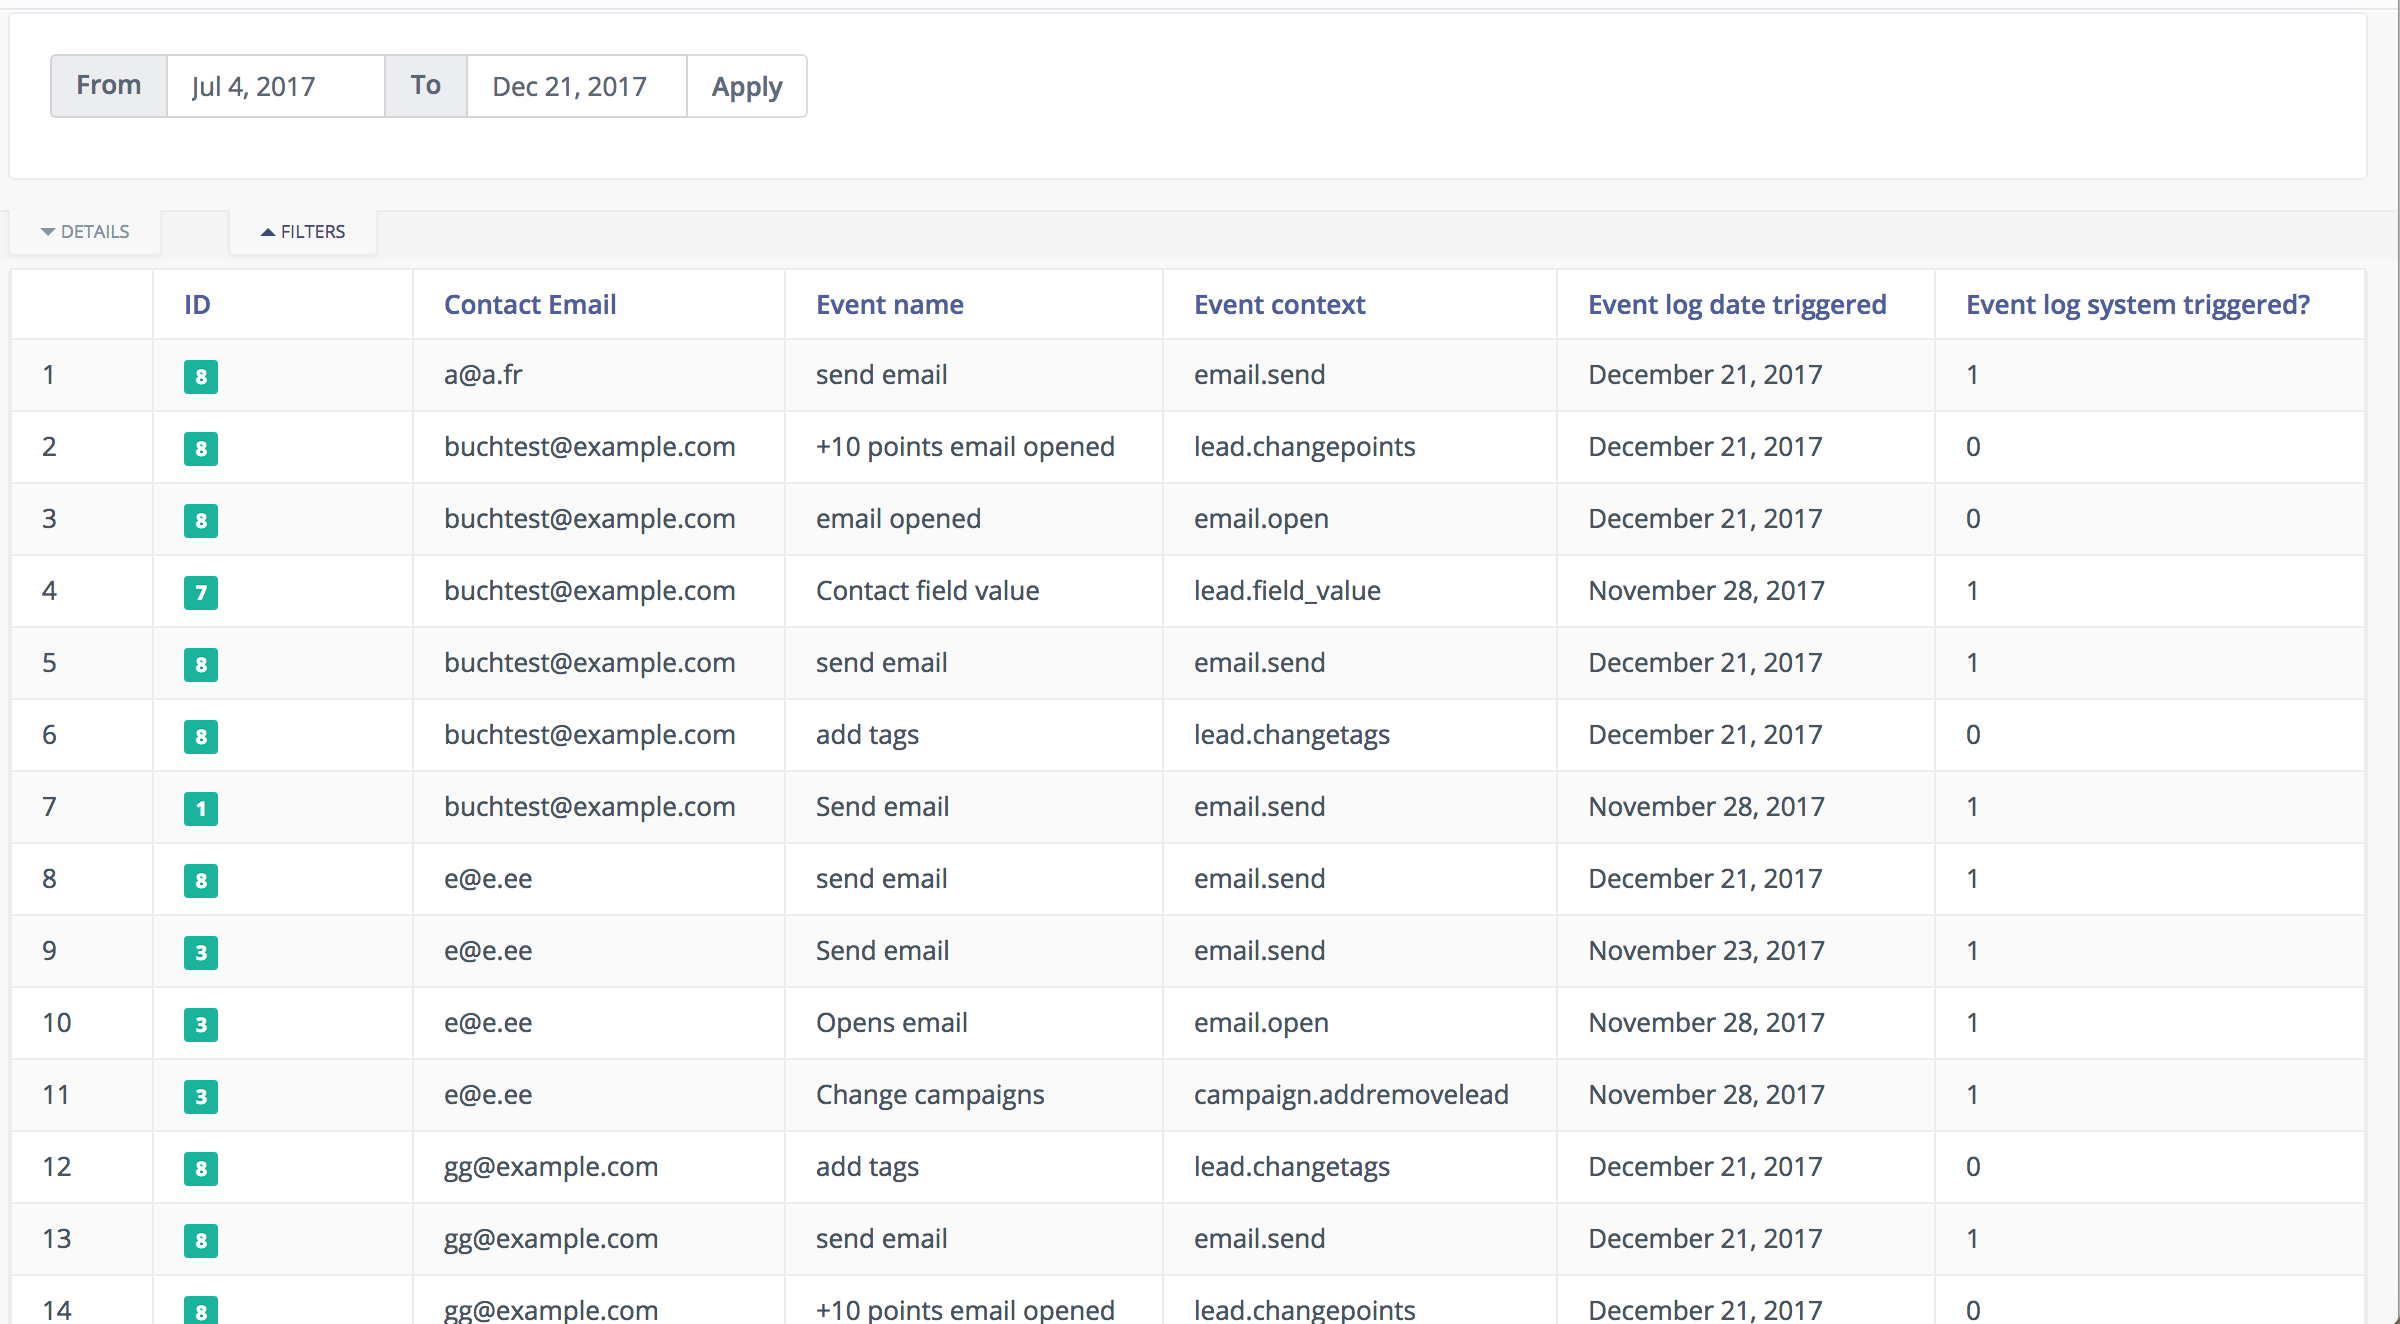
Task: Click 'December 21, 2017' date in row 1
Action: click(1705, 375)
